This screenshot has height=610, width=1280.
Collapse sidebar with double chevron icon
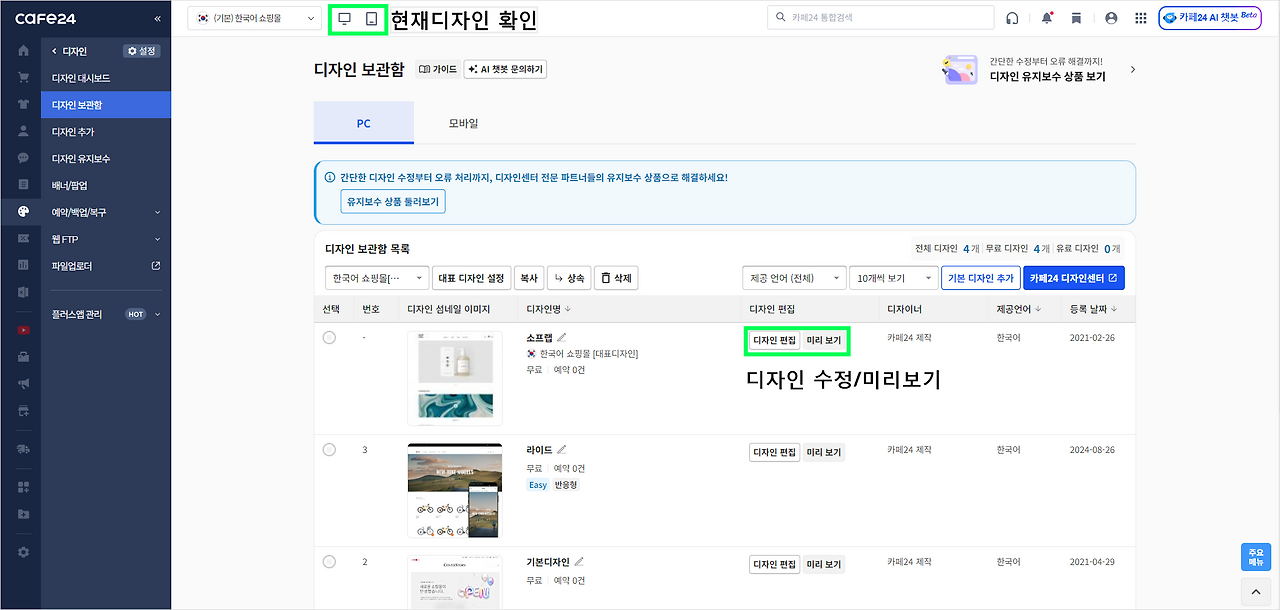pos(157,19)
